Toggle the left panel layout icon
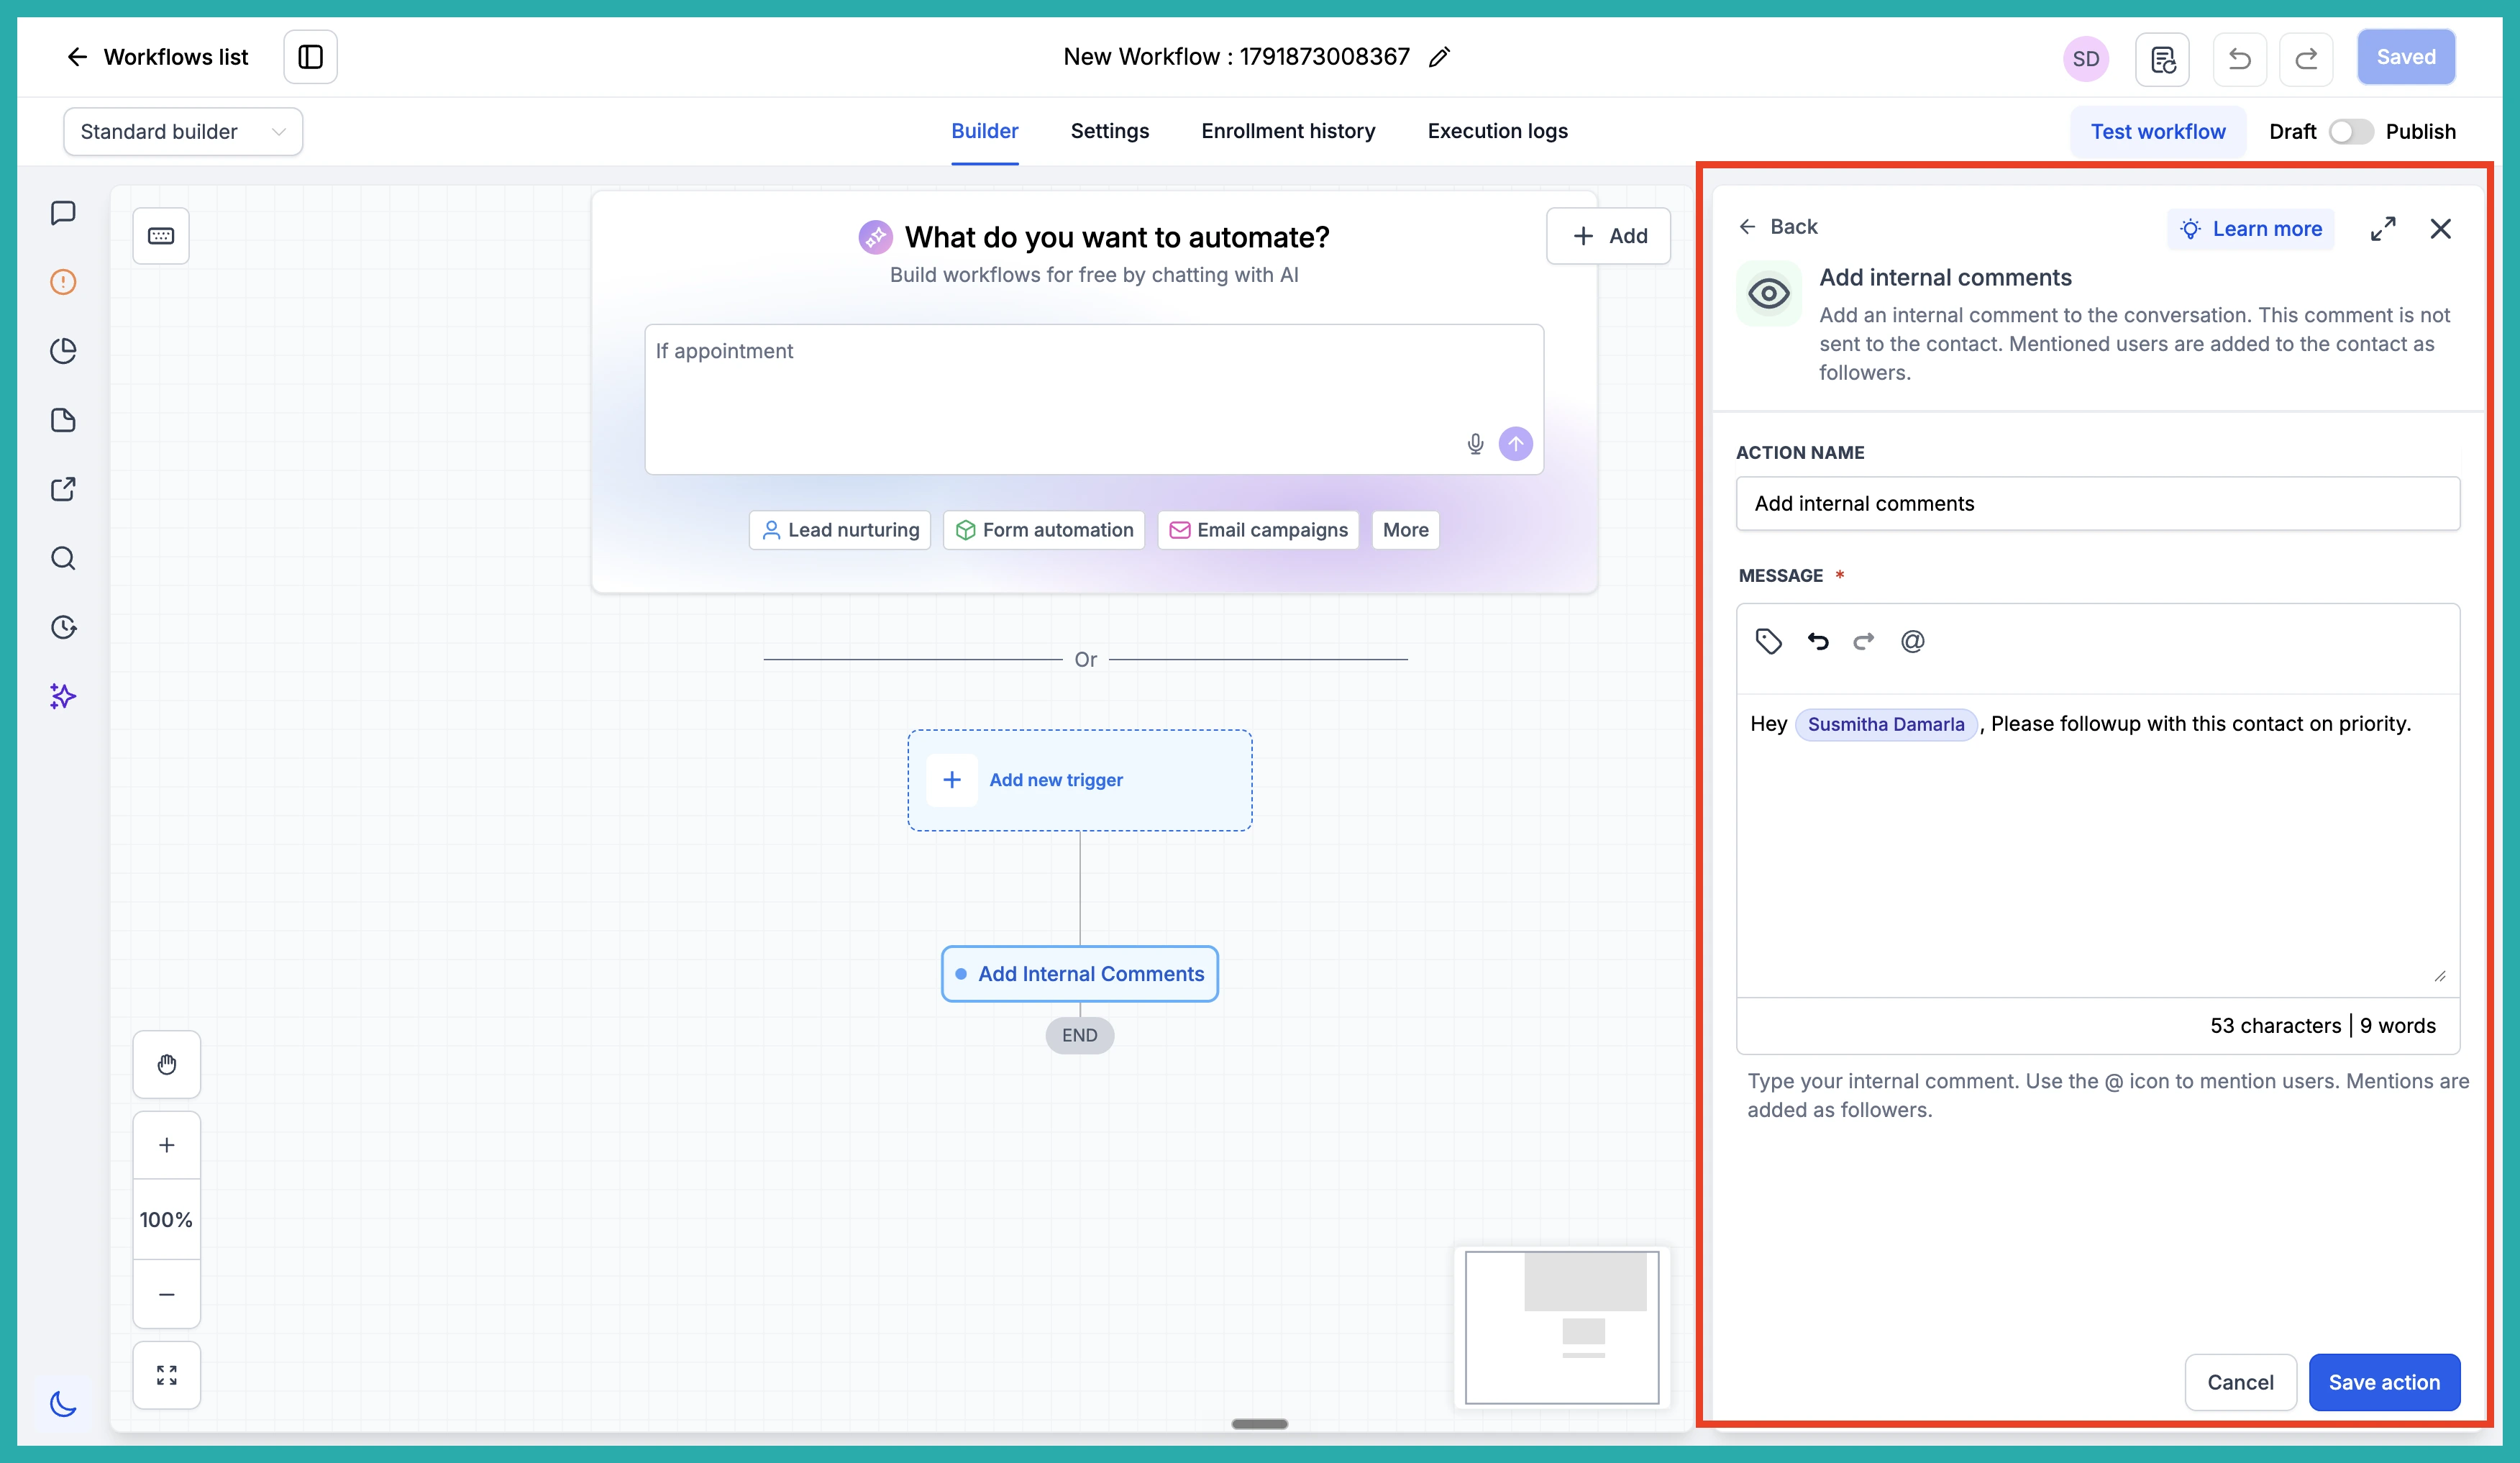Image resolution: width=2520 pixels, height=1463 pixels. [x=311, y=57]
